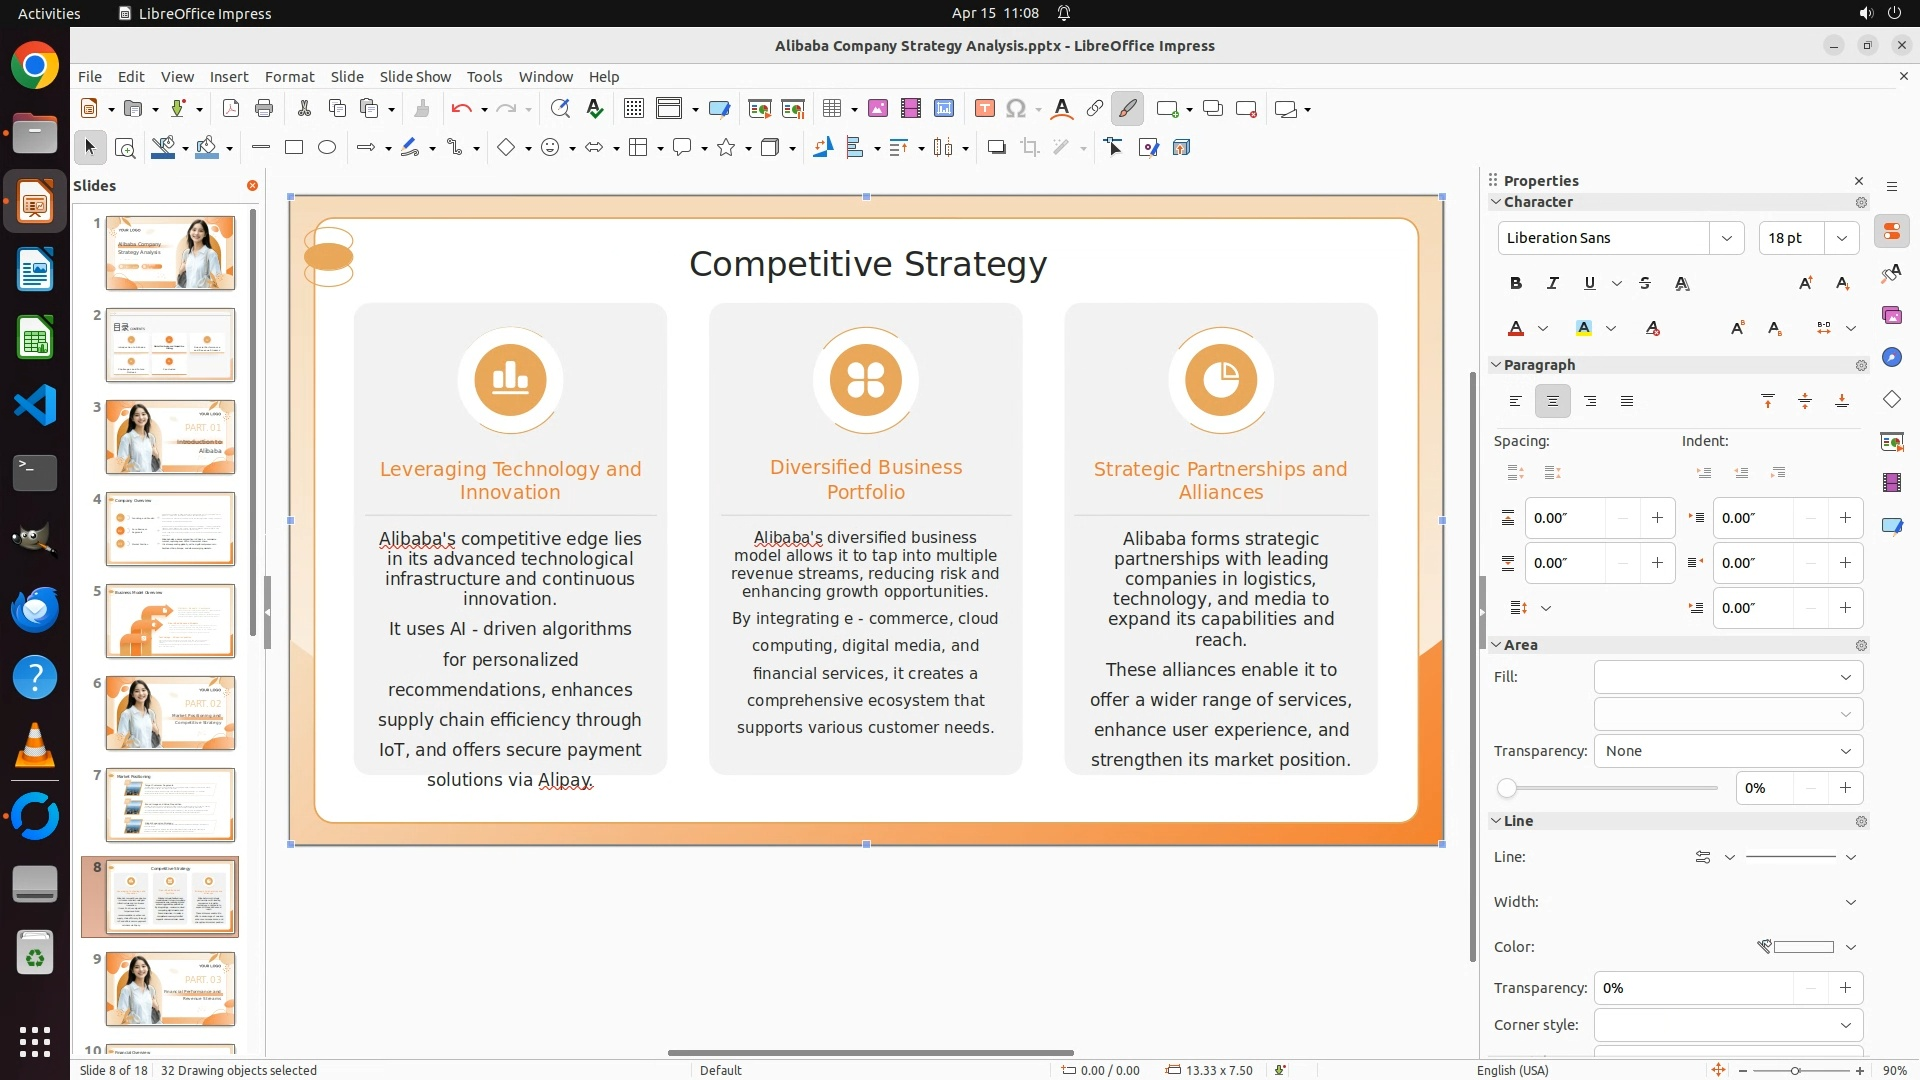Open the Format menu
Screen dimensions: 1920x1080
pyautogui.click(x=289, y=77)
